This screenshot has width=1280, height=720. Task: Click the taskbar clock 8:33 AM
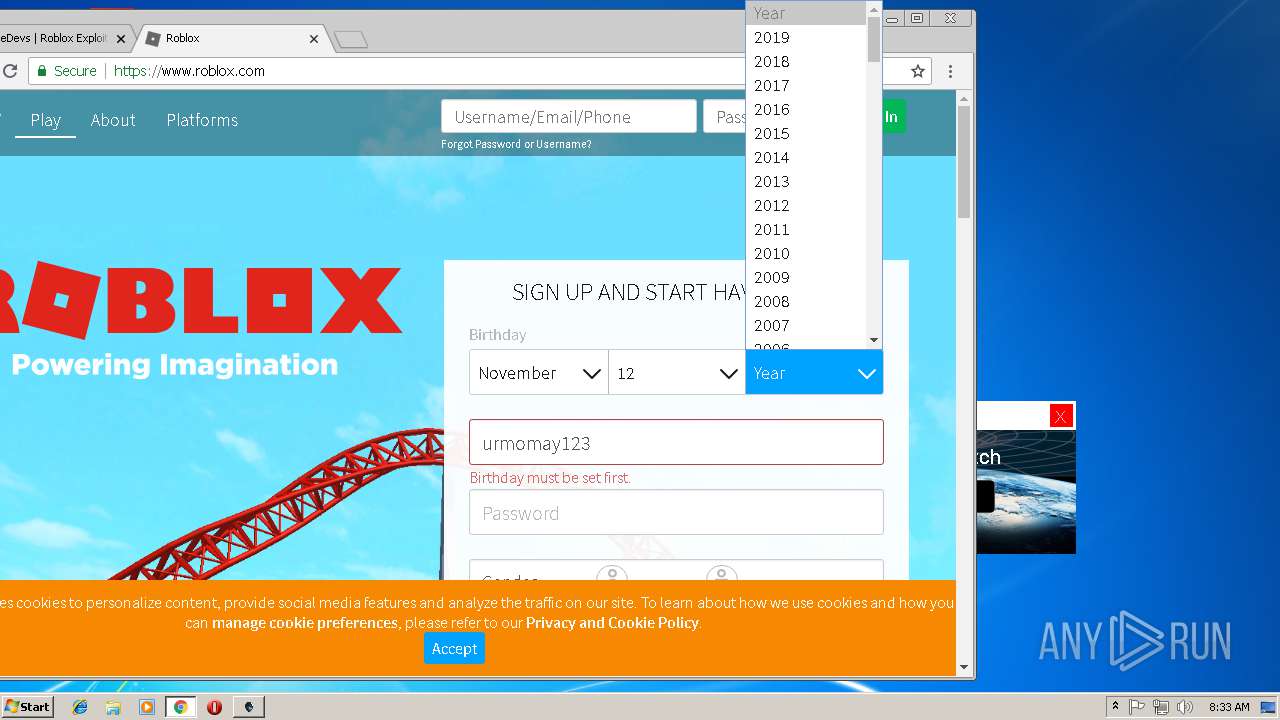pos(1229,707)
